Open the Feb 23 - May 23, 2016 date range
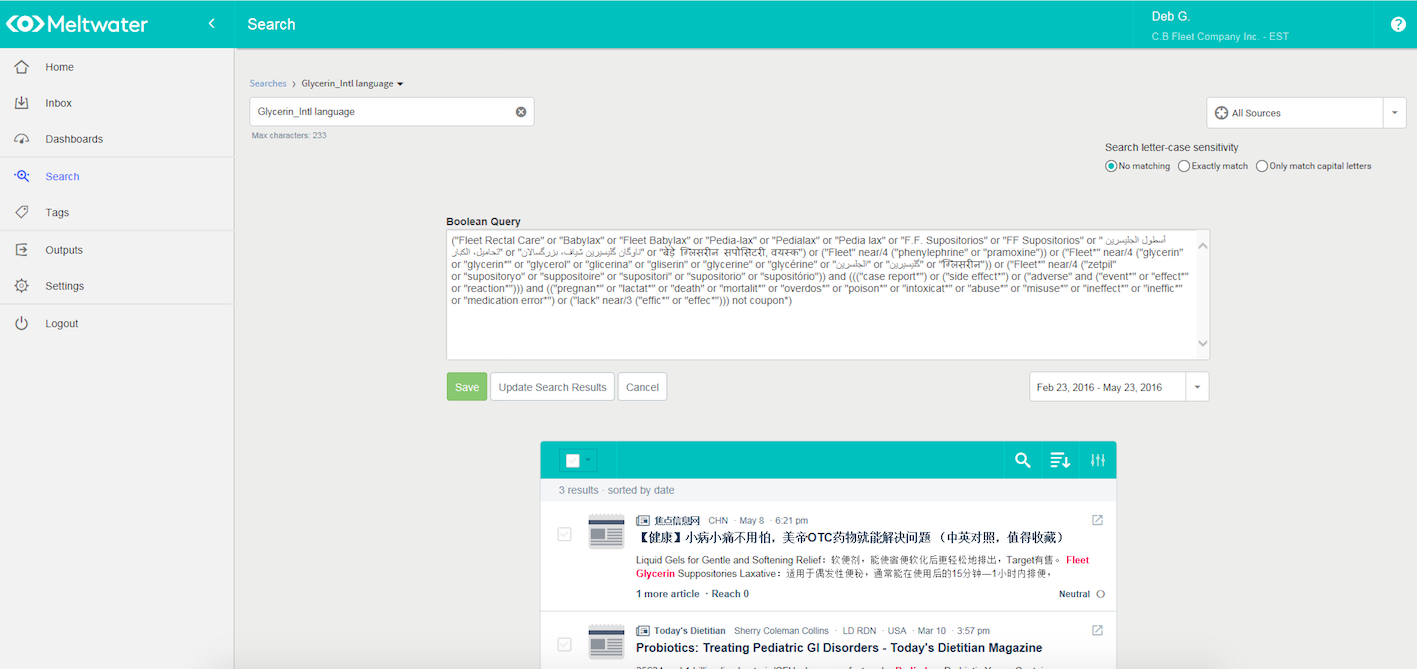The image size is (1417, 669). 1119,387
